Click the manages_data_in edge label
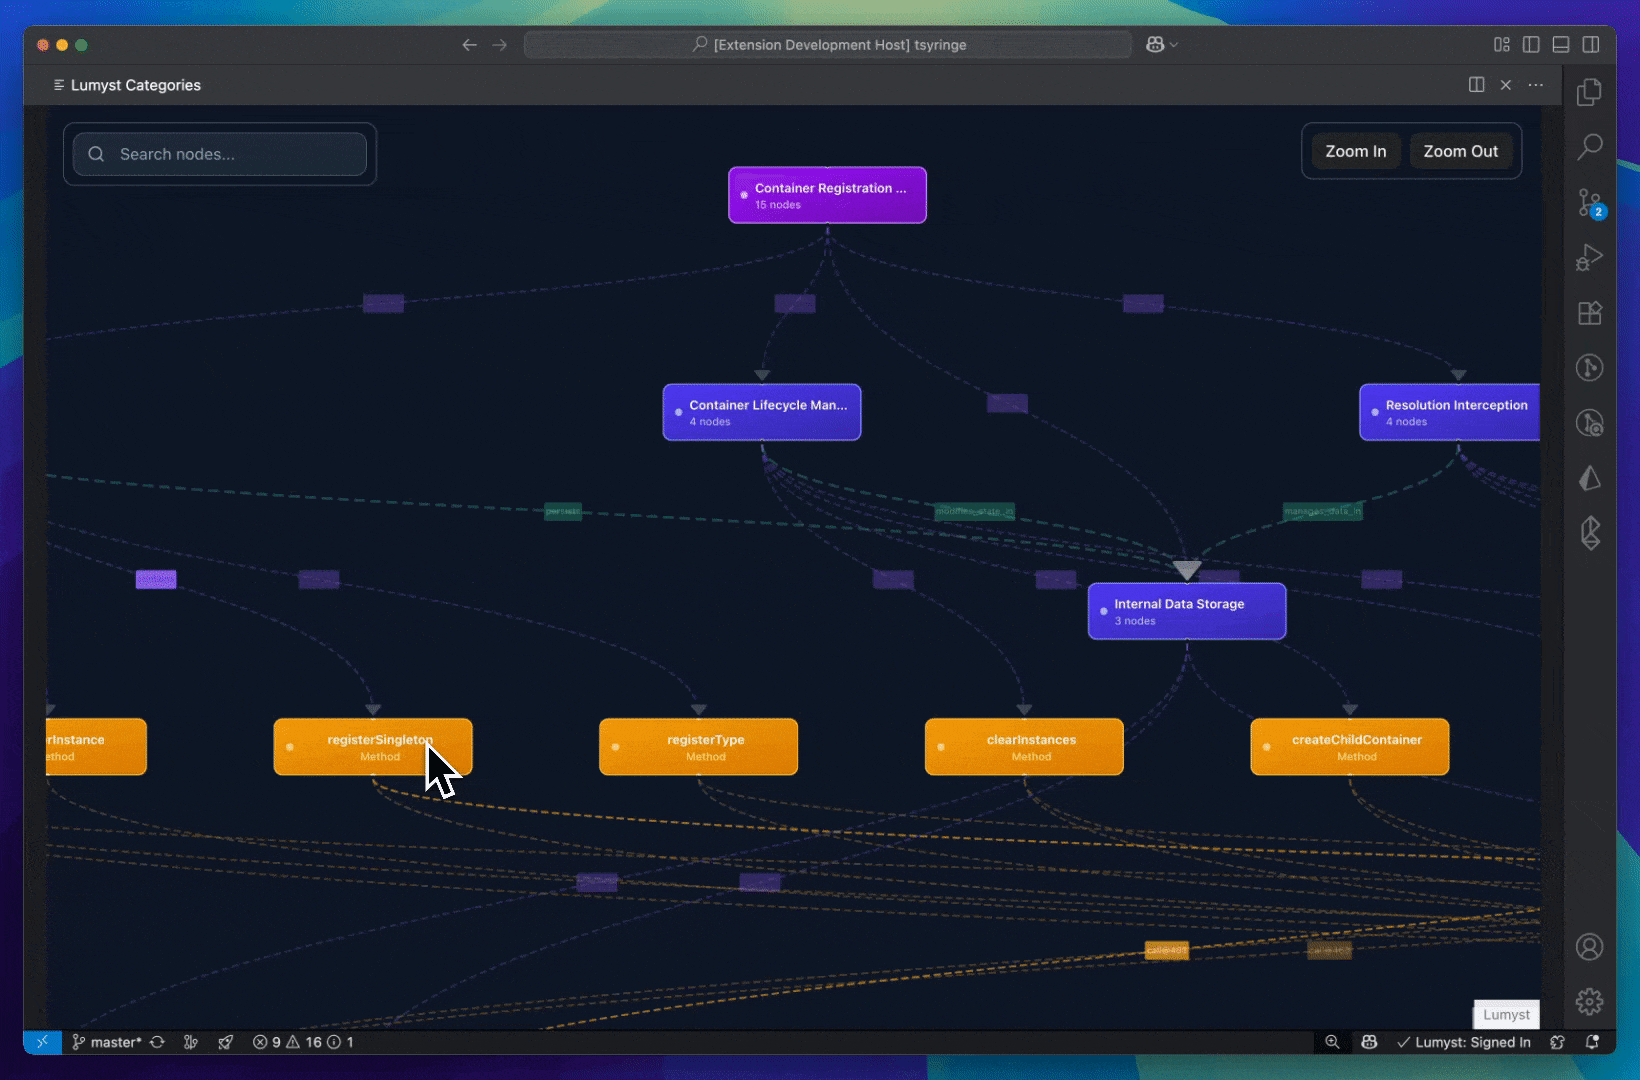The width and height of the screenshot is (1640, 1080). 1322,512
